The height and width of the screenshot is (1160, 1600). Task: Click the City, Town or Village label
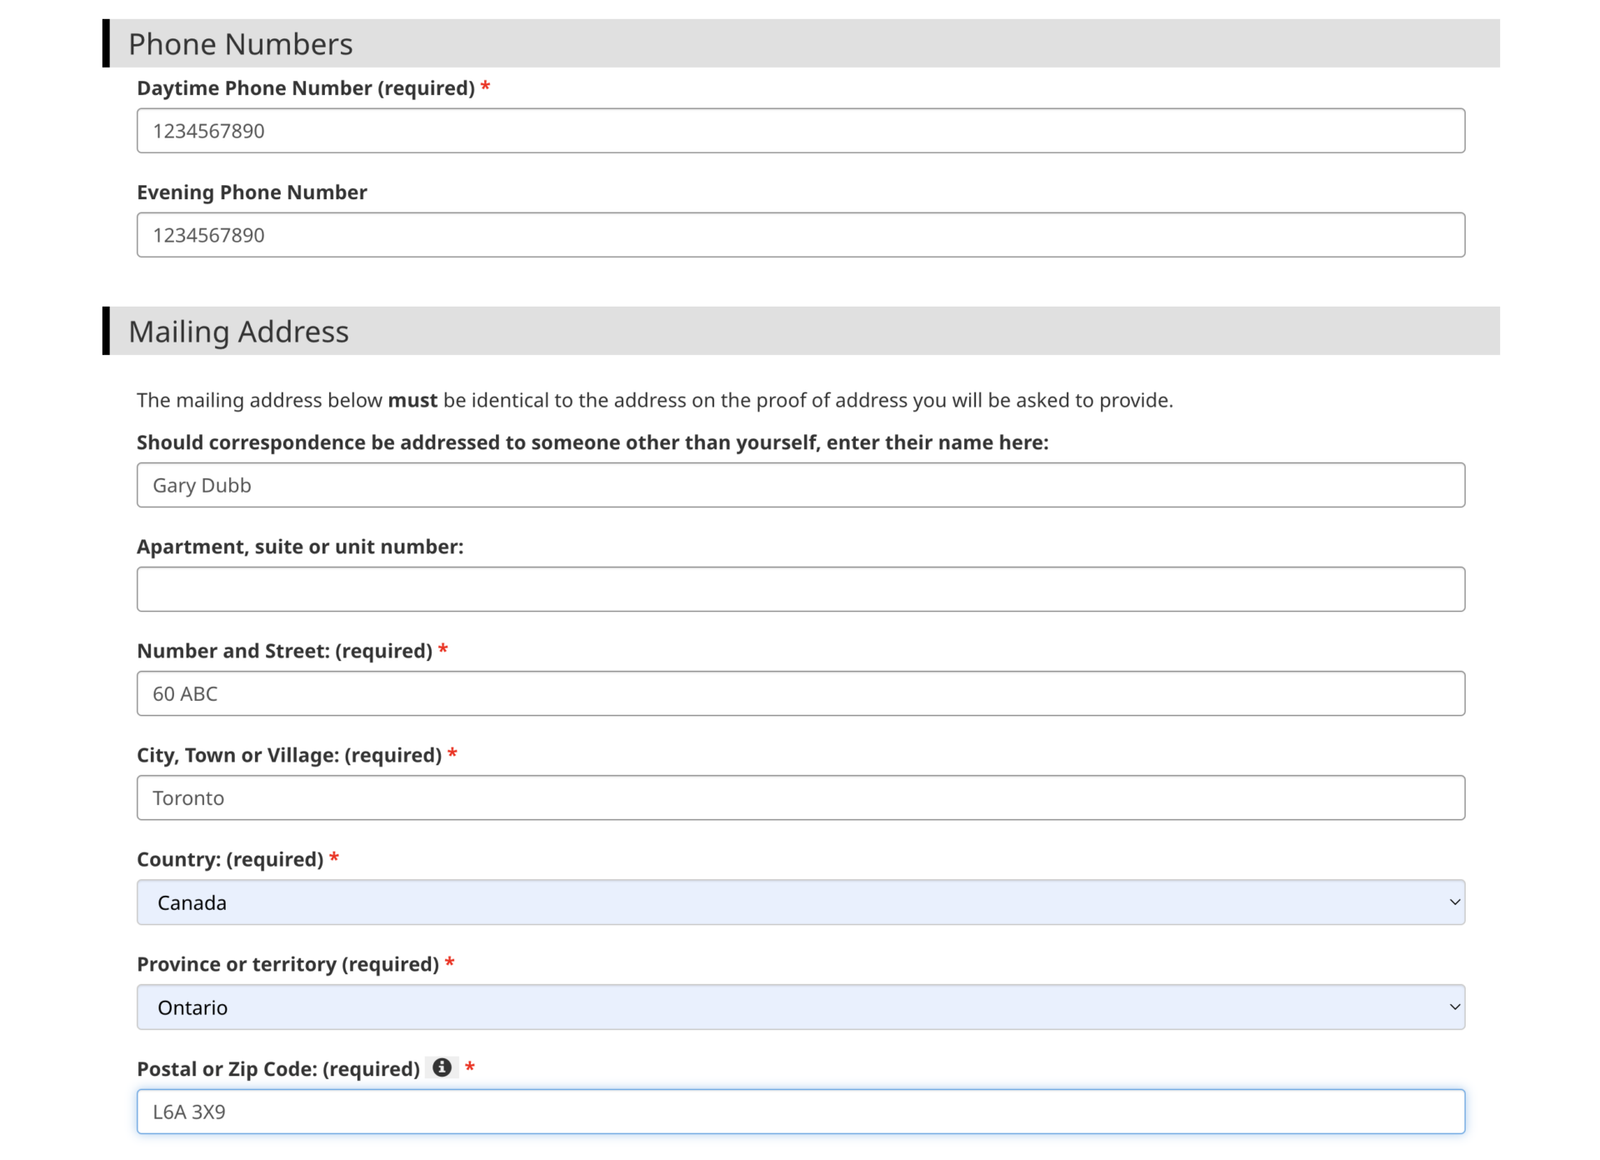click(x=289, y=755)
